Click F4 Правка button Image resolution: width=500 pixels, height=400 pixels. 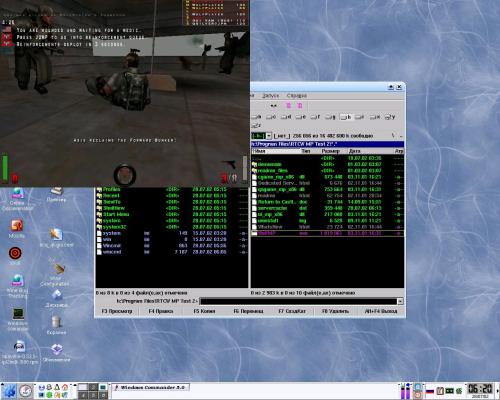tap(161, 311)
